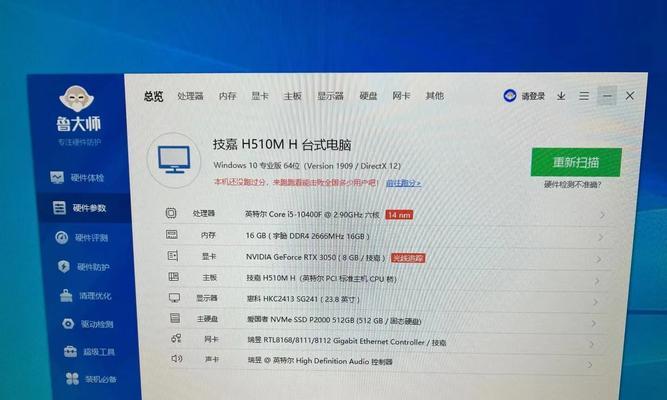Click the green 重新扫描 button

click(x=576, y=162)
